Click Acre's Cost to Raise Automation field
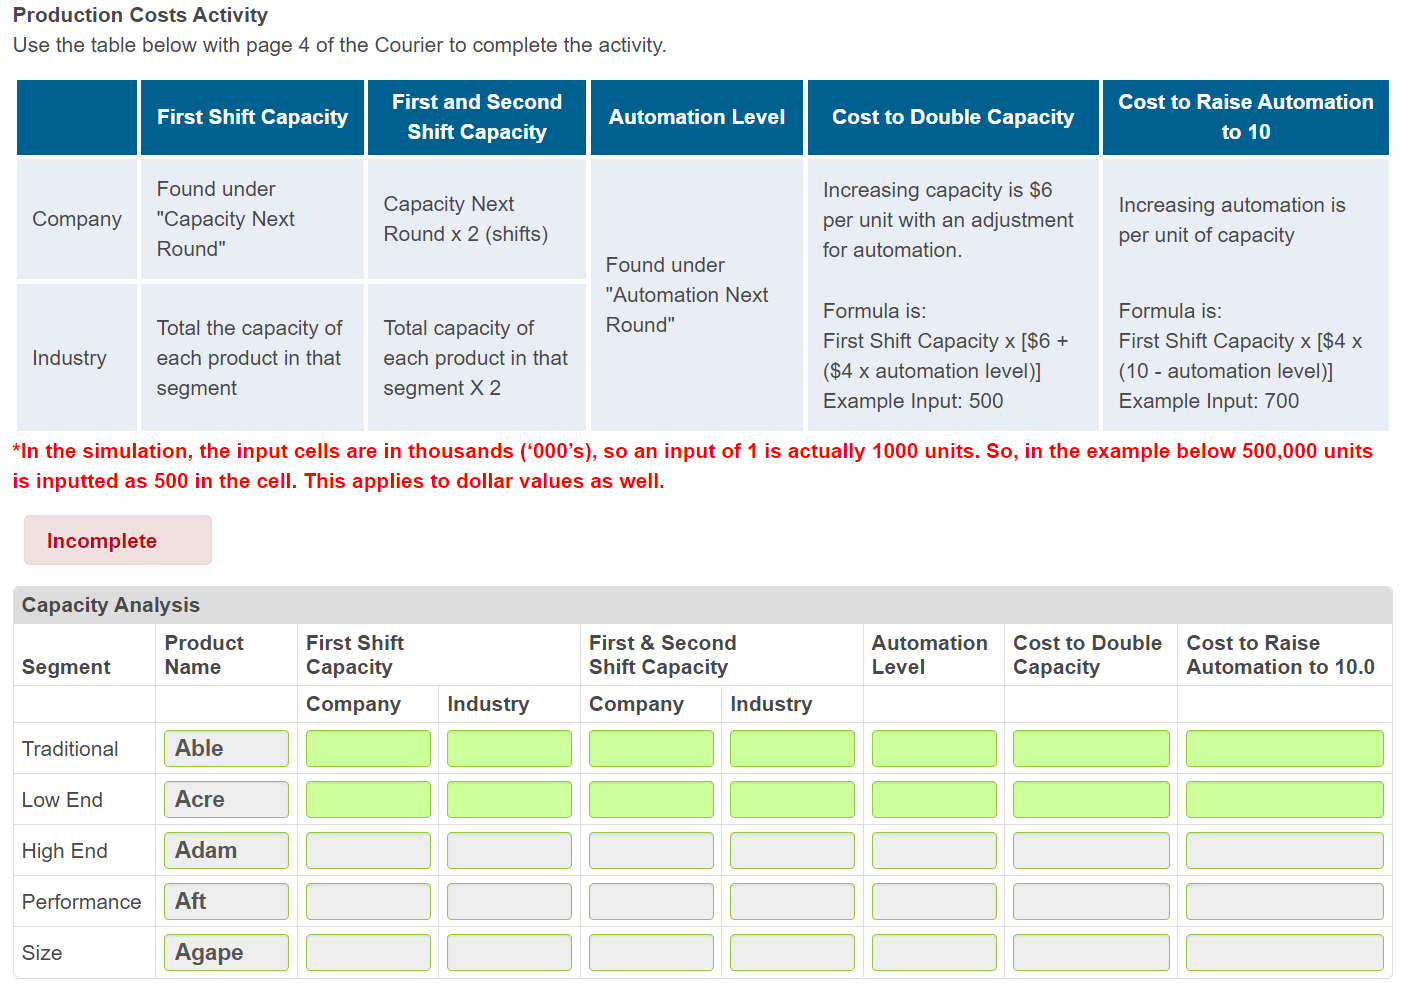 coord(1284,799)
